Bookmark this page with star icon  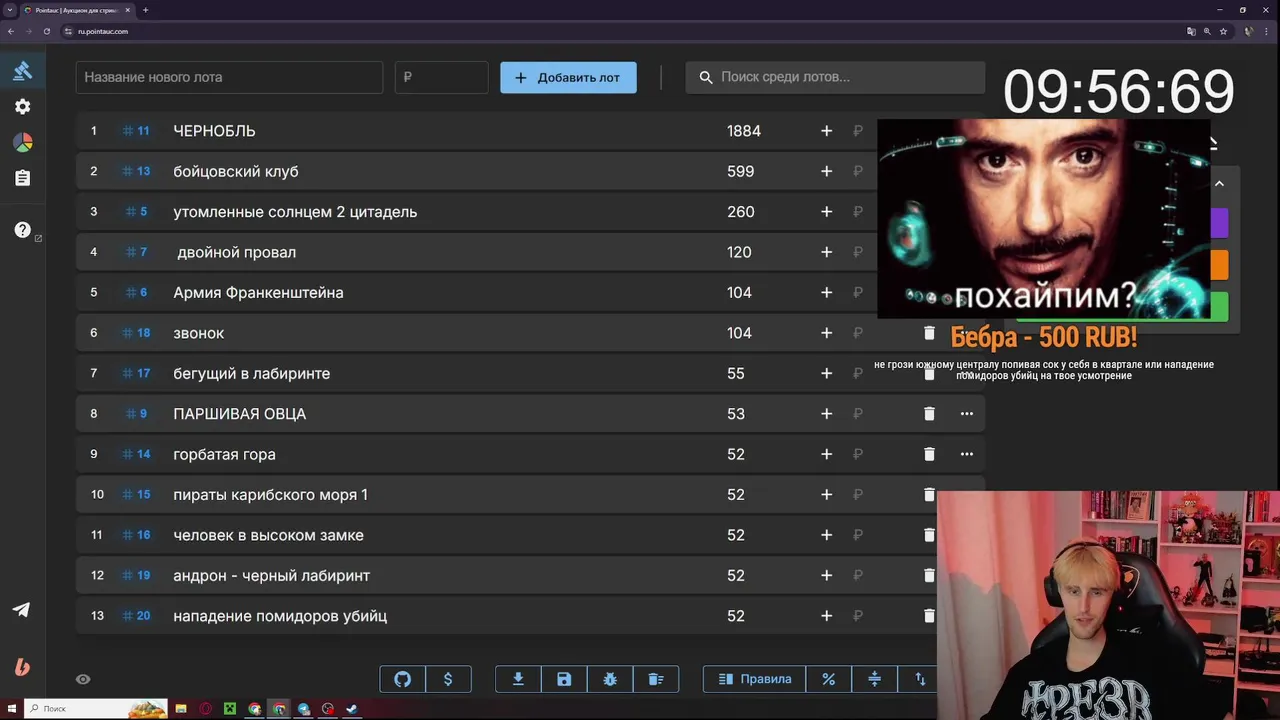coord(1223,31)
